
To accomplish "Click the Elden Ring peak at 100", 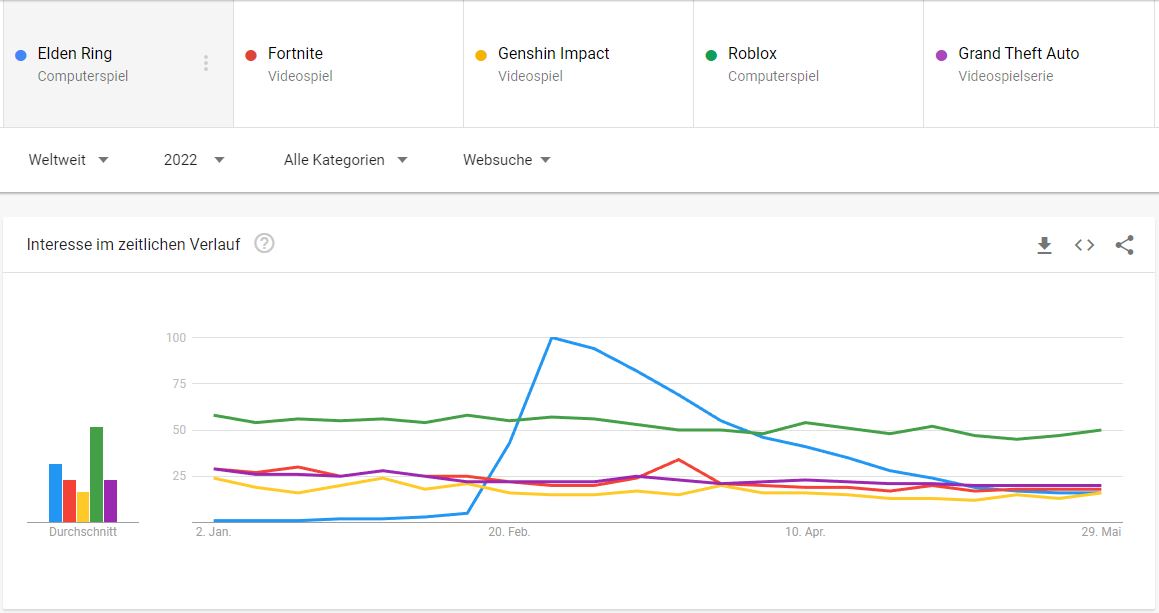I will click(552, 338).
